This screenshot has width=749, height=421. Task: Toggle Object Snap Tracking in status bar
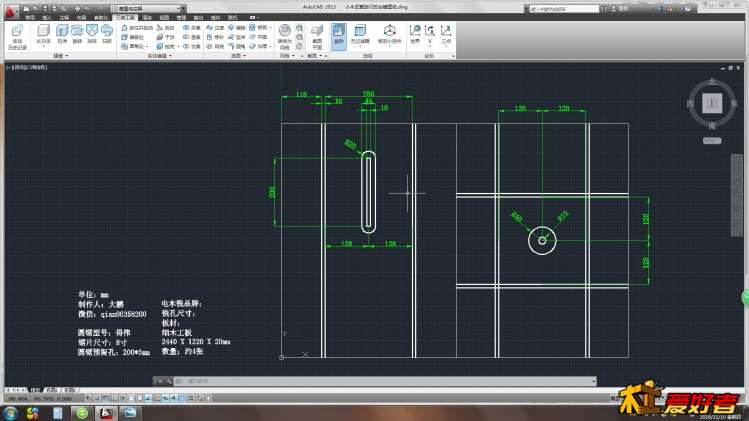click(x=148, y=398)
